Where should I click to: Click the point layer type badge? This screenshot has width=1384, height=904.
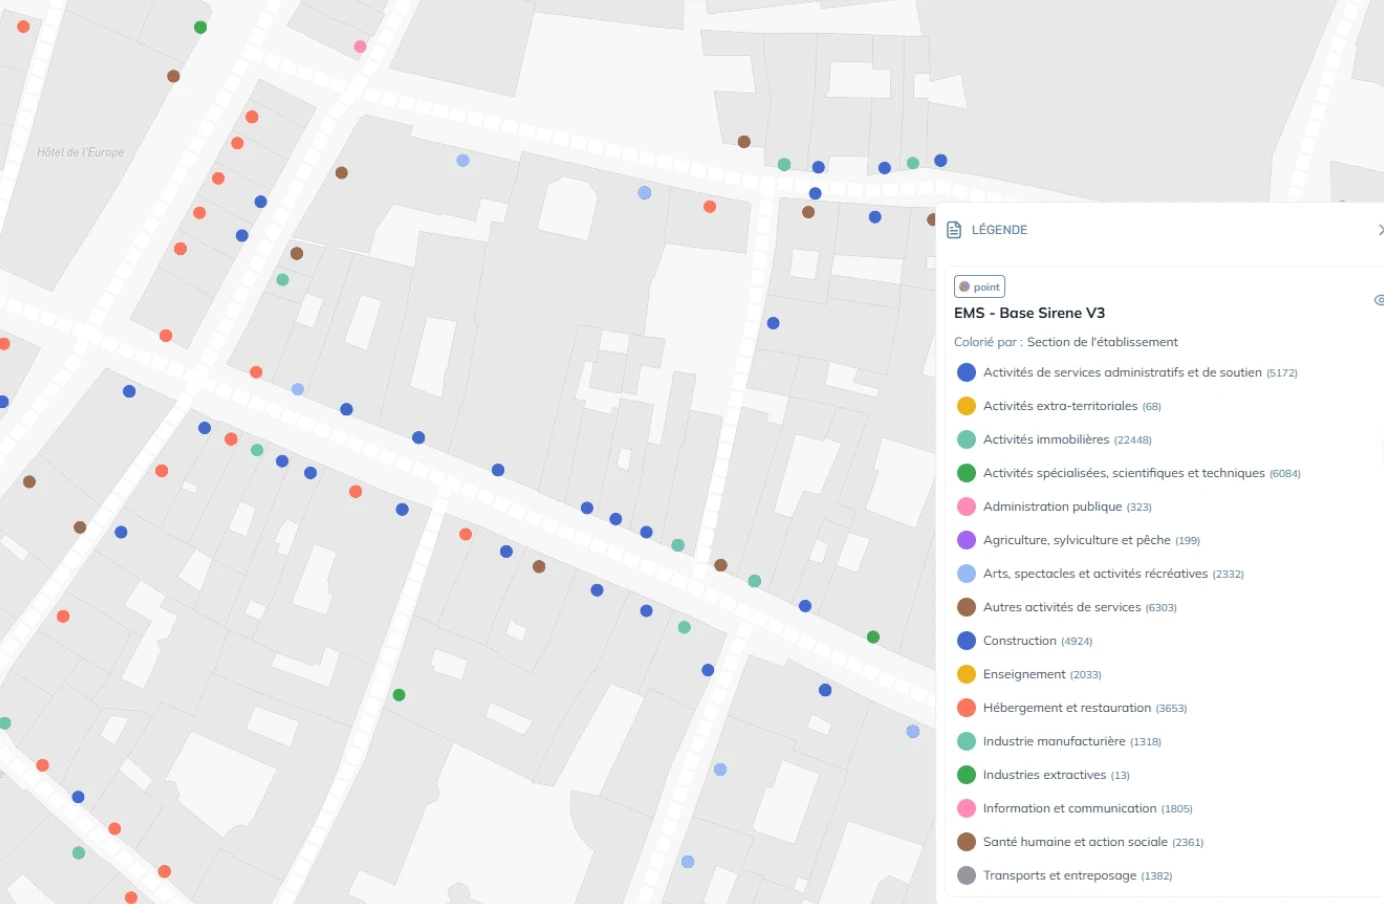pyautogui.click(x=979, y=287)
